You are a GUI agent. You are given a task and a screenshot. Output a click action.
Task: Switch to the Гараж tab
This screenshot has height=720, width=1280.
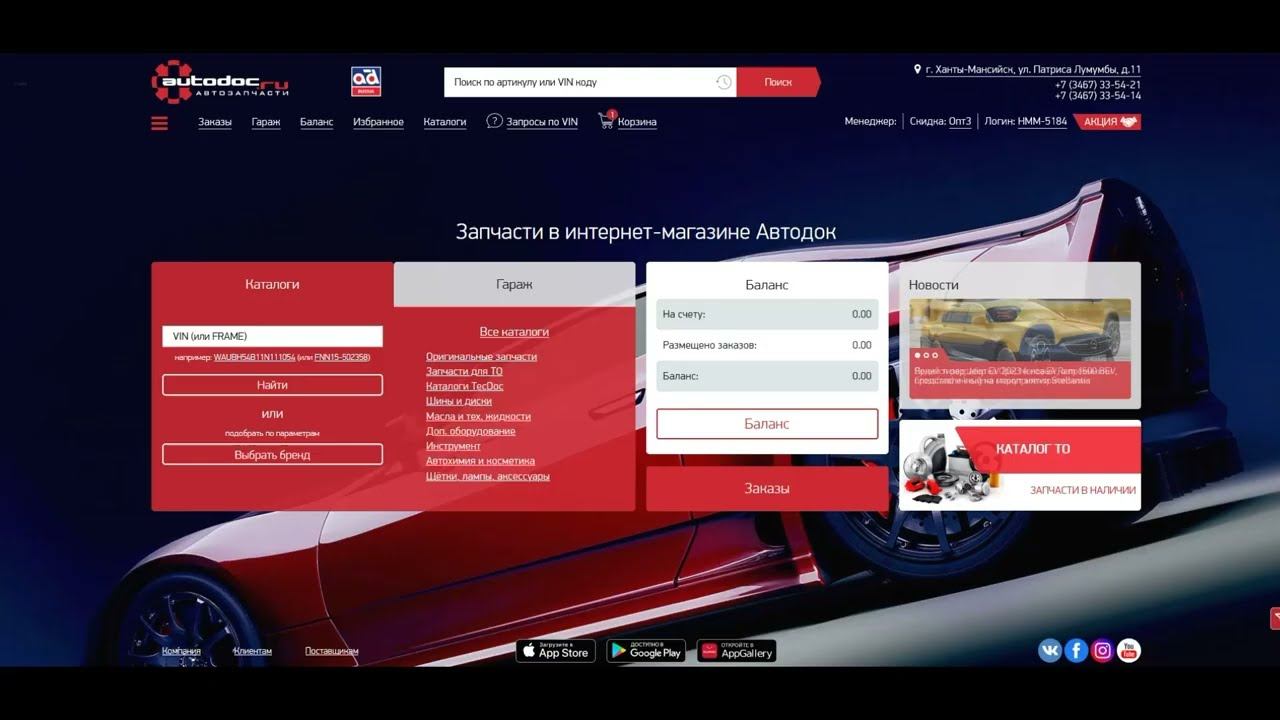click(514, 284)
